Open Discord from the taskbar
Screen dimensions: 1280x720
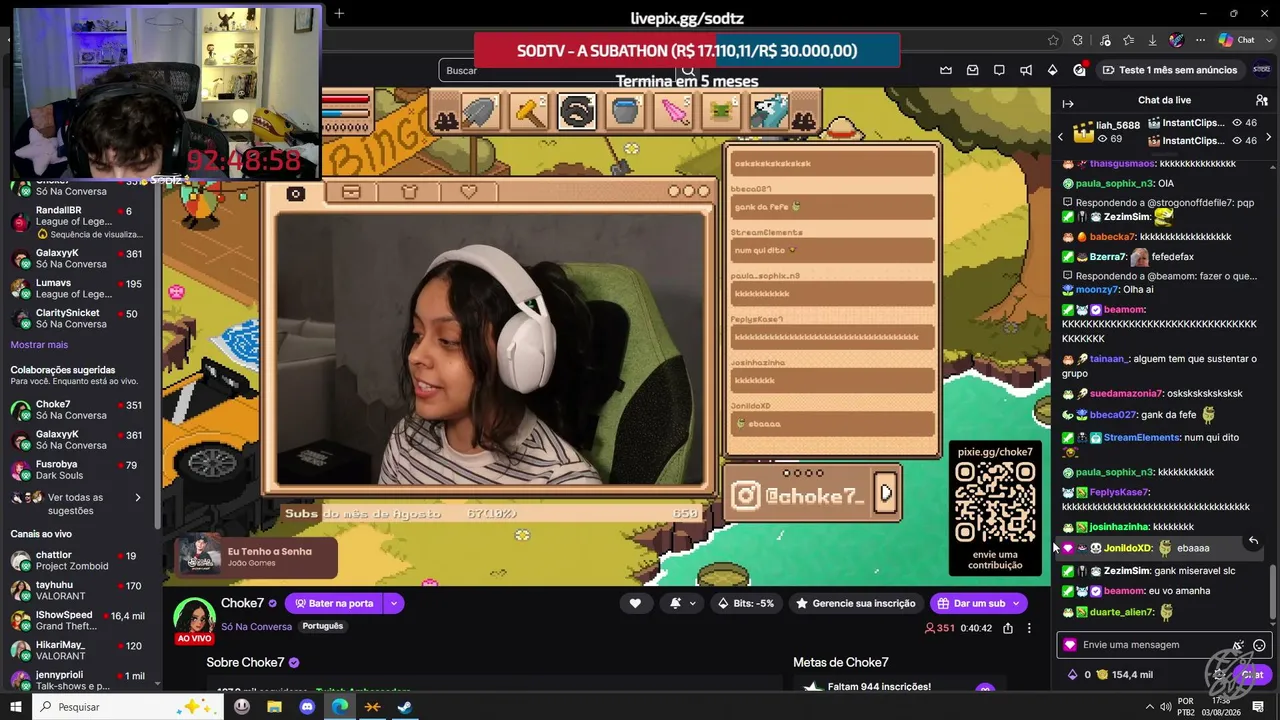click(307, 707)
